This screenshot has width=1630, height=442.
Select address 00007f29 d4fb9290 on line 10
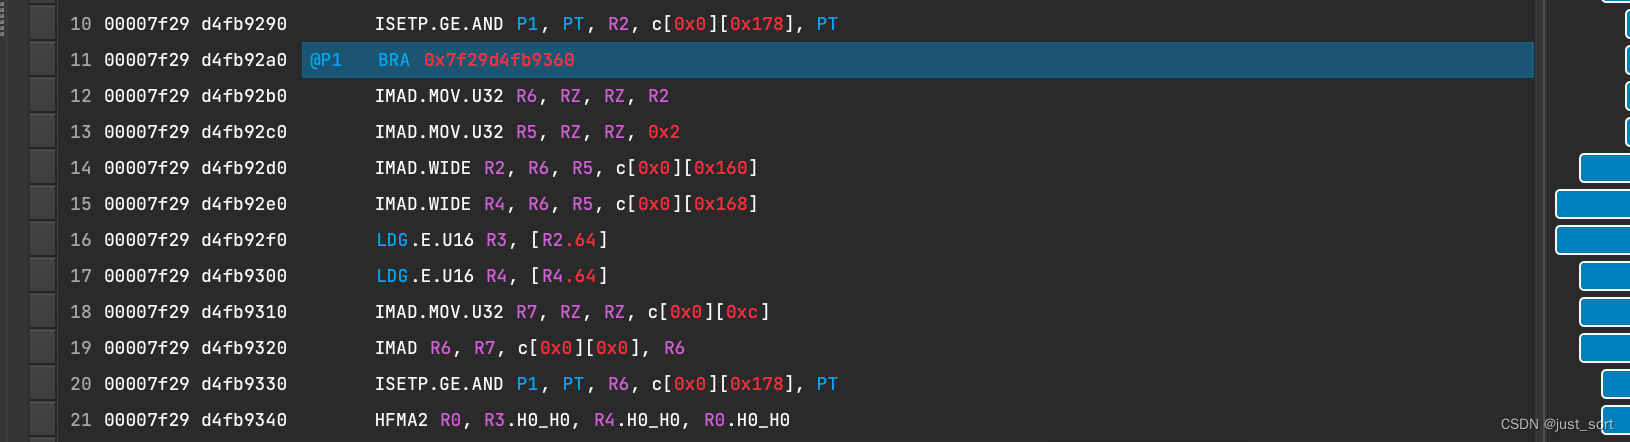(x=195, y=24)
